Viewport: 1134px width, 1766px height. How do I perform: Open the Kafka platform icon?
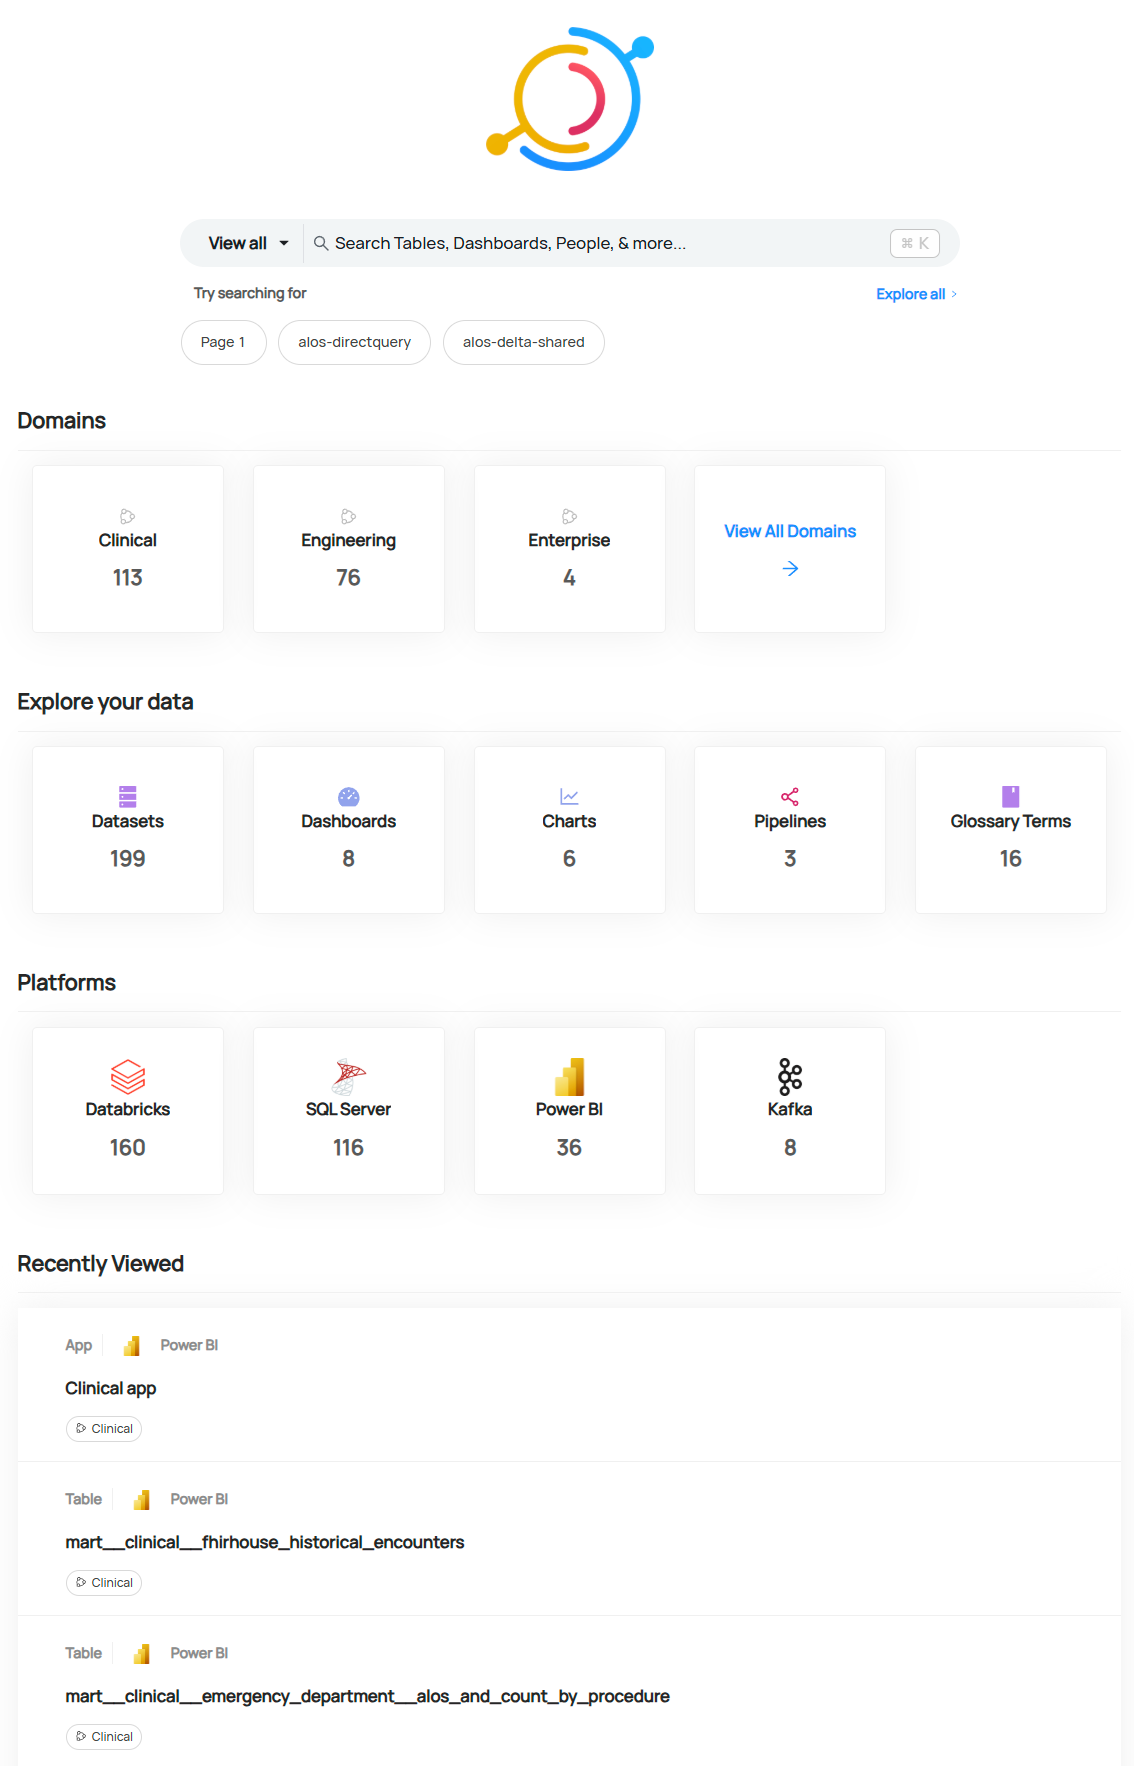click(790, 1077)
